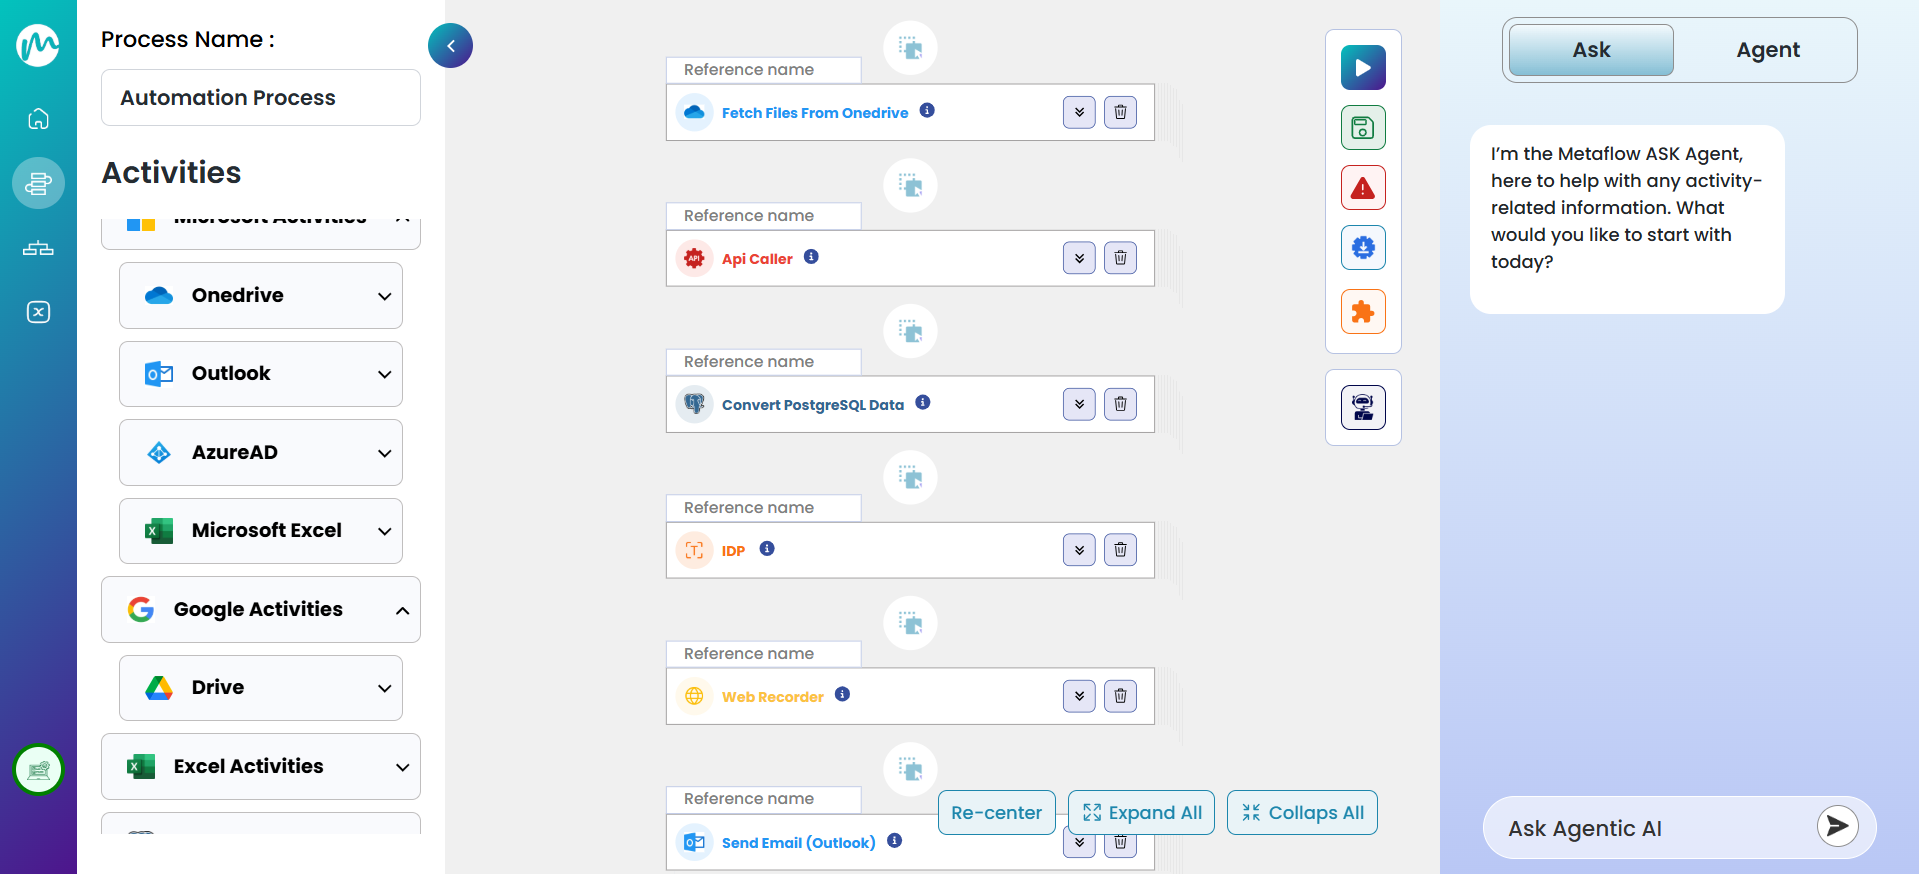This screenshot has height=874, width=1919.
Task: Open plugins via the orange puzzle piece icon
Action: (x=1362, y=311)
